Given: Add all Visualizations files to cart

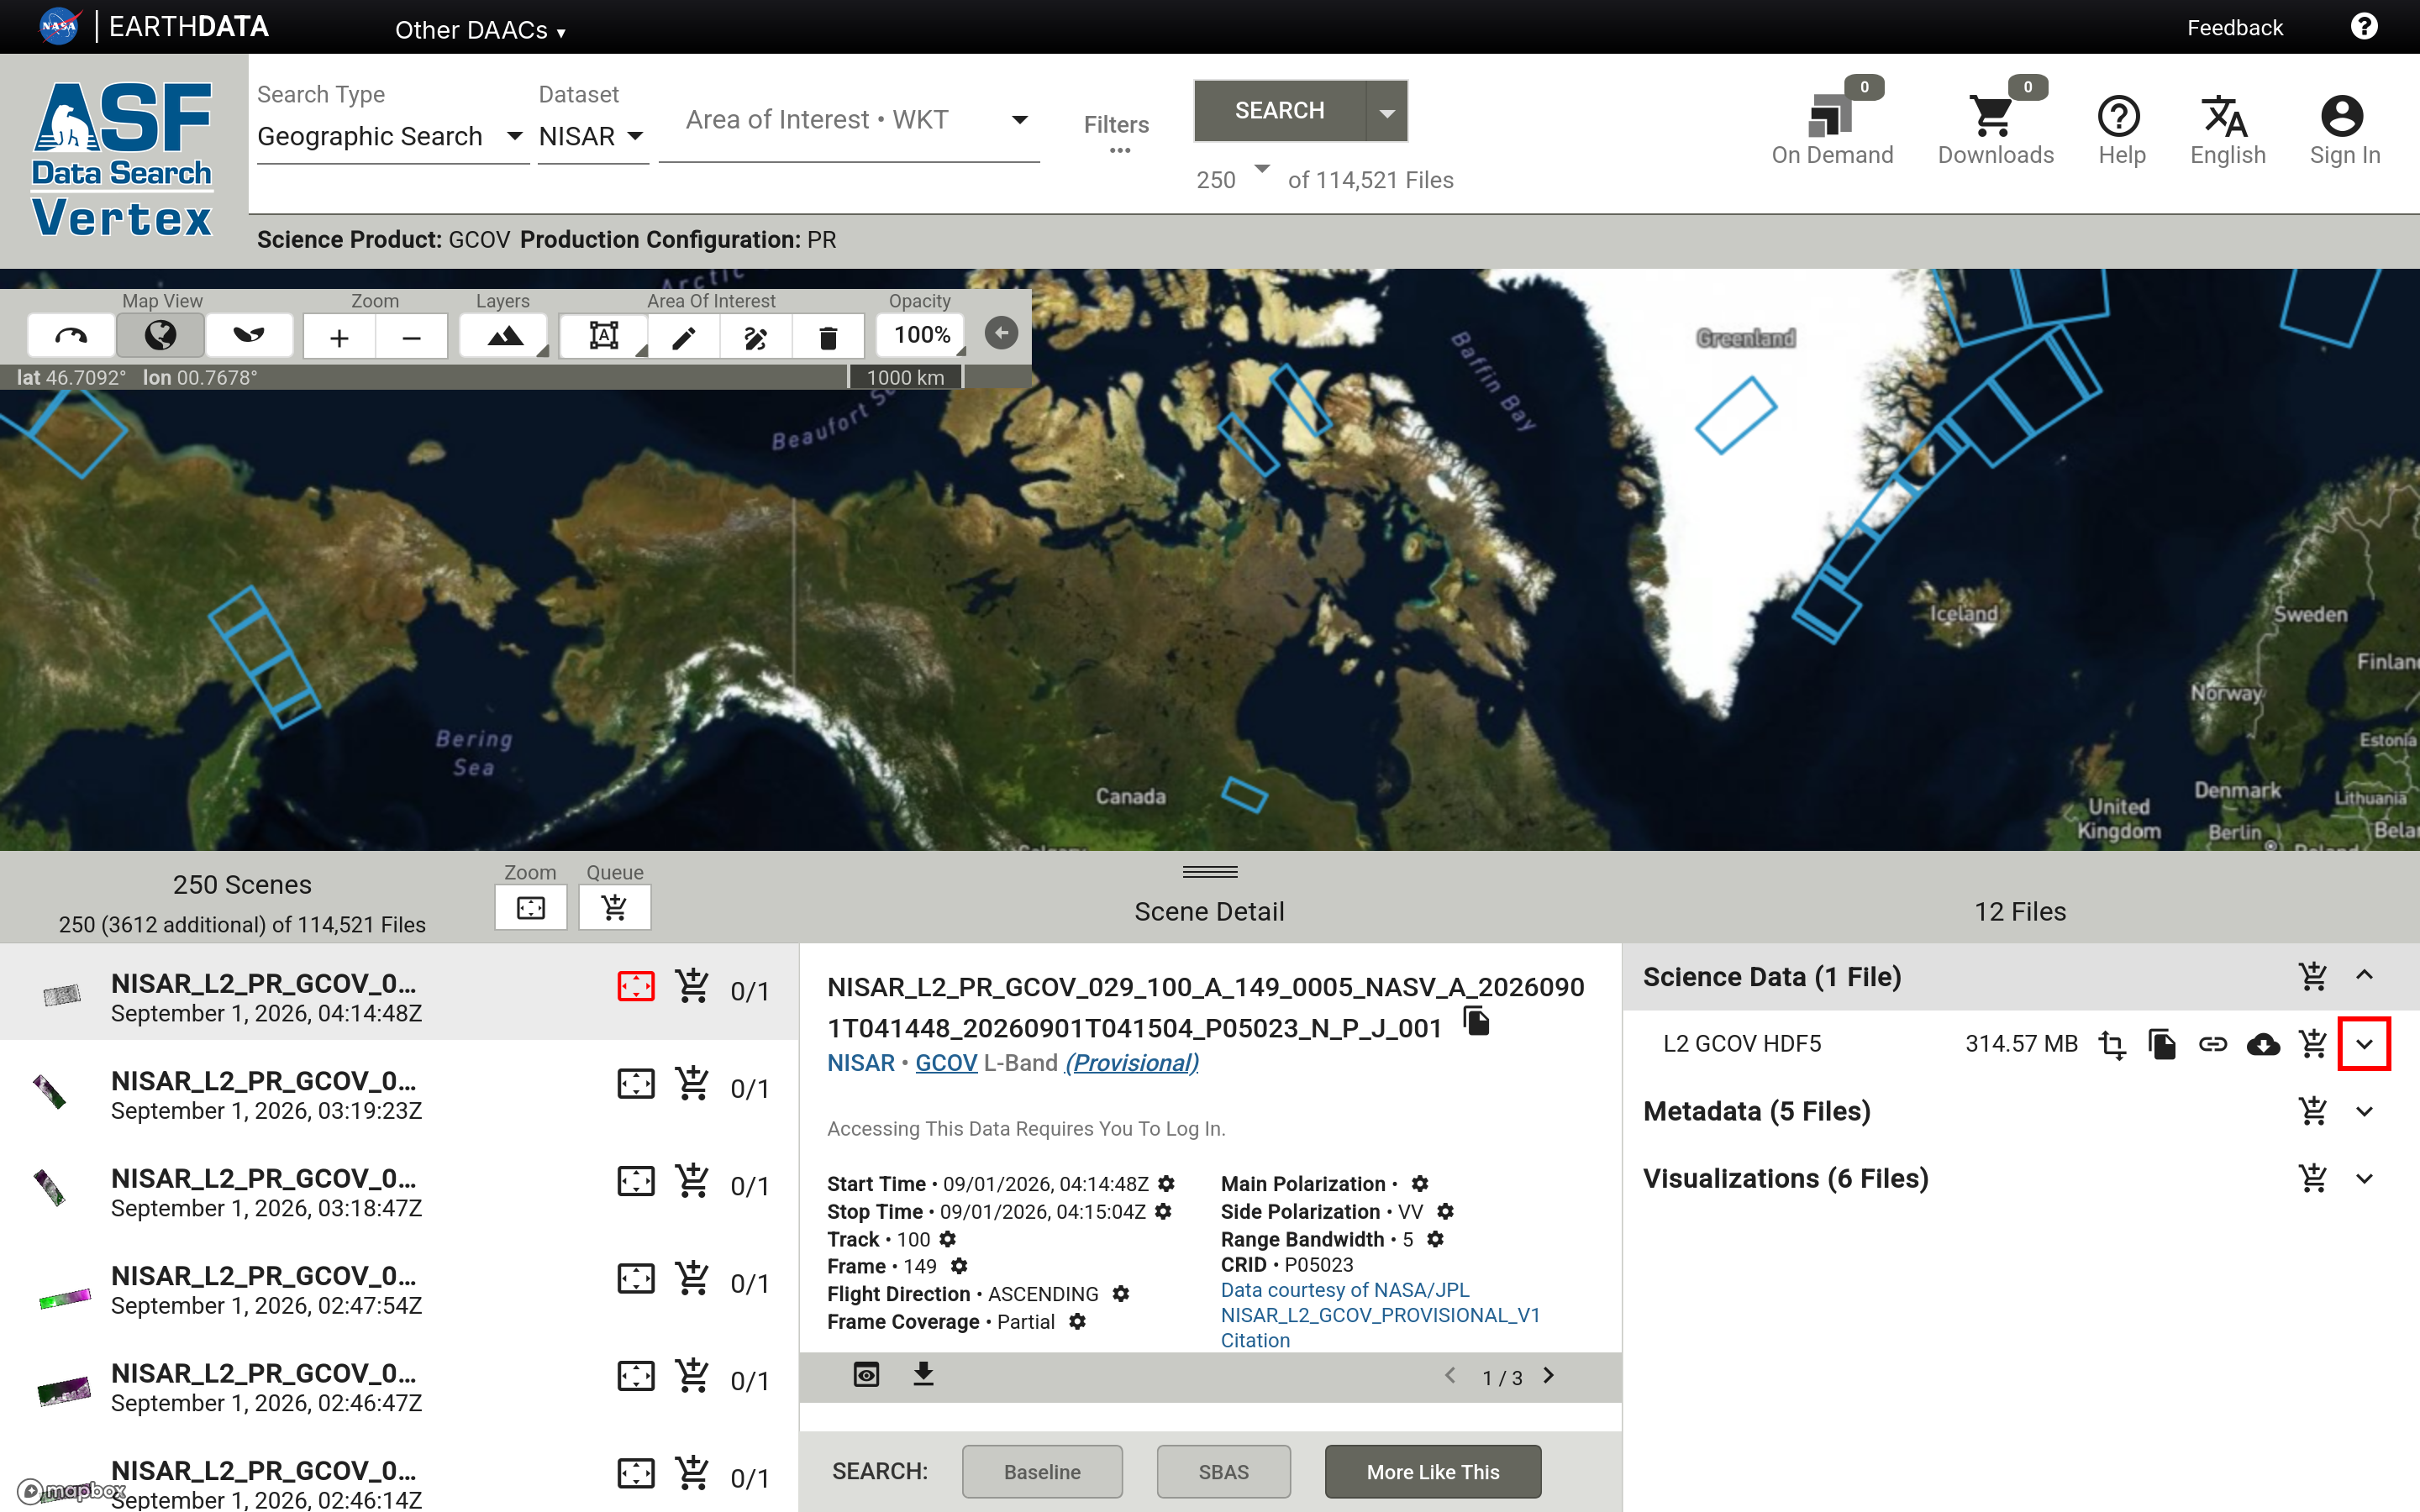Looking at the screenshot, I should pos(2312,1178).
